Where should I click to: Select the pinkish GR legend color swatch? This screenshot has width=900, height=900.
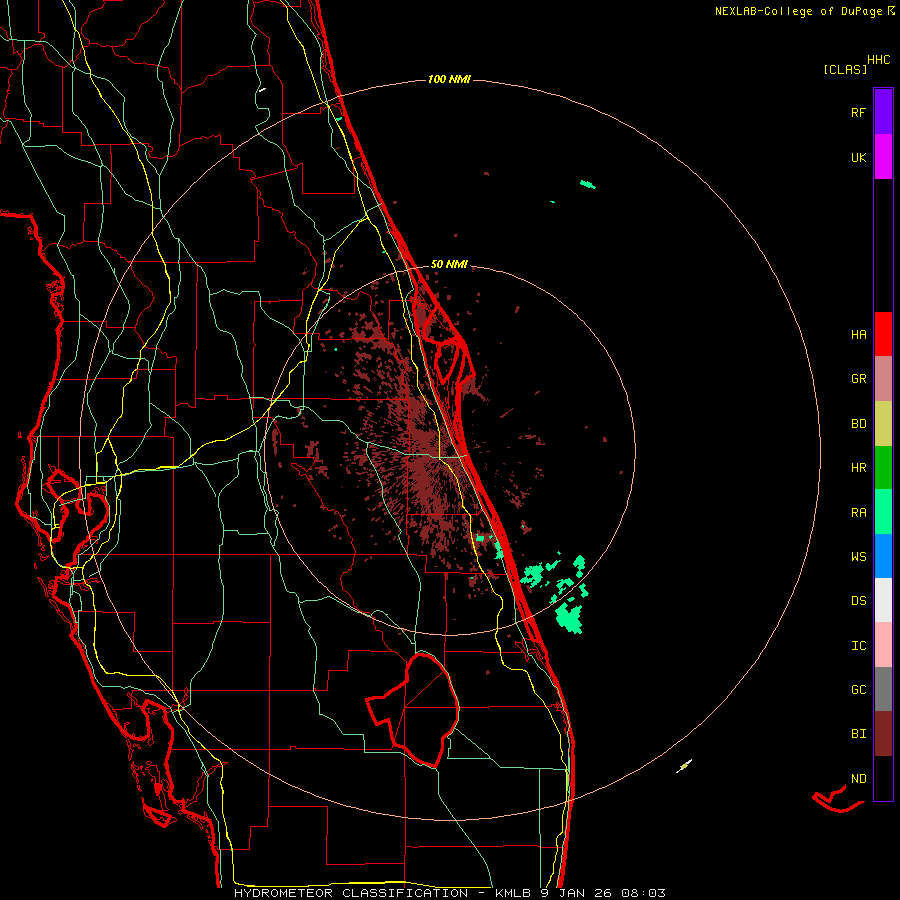point(883,379)
